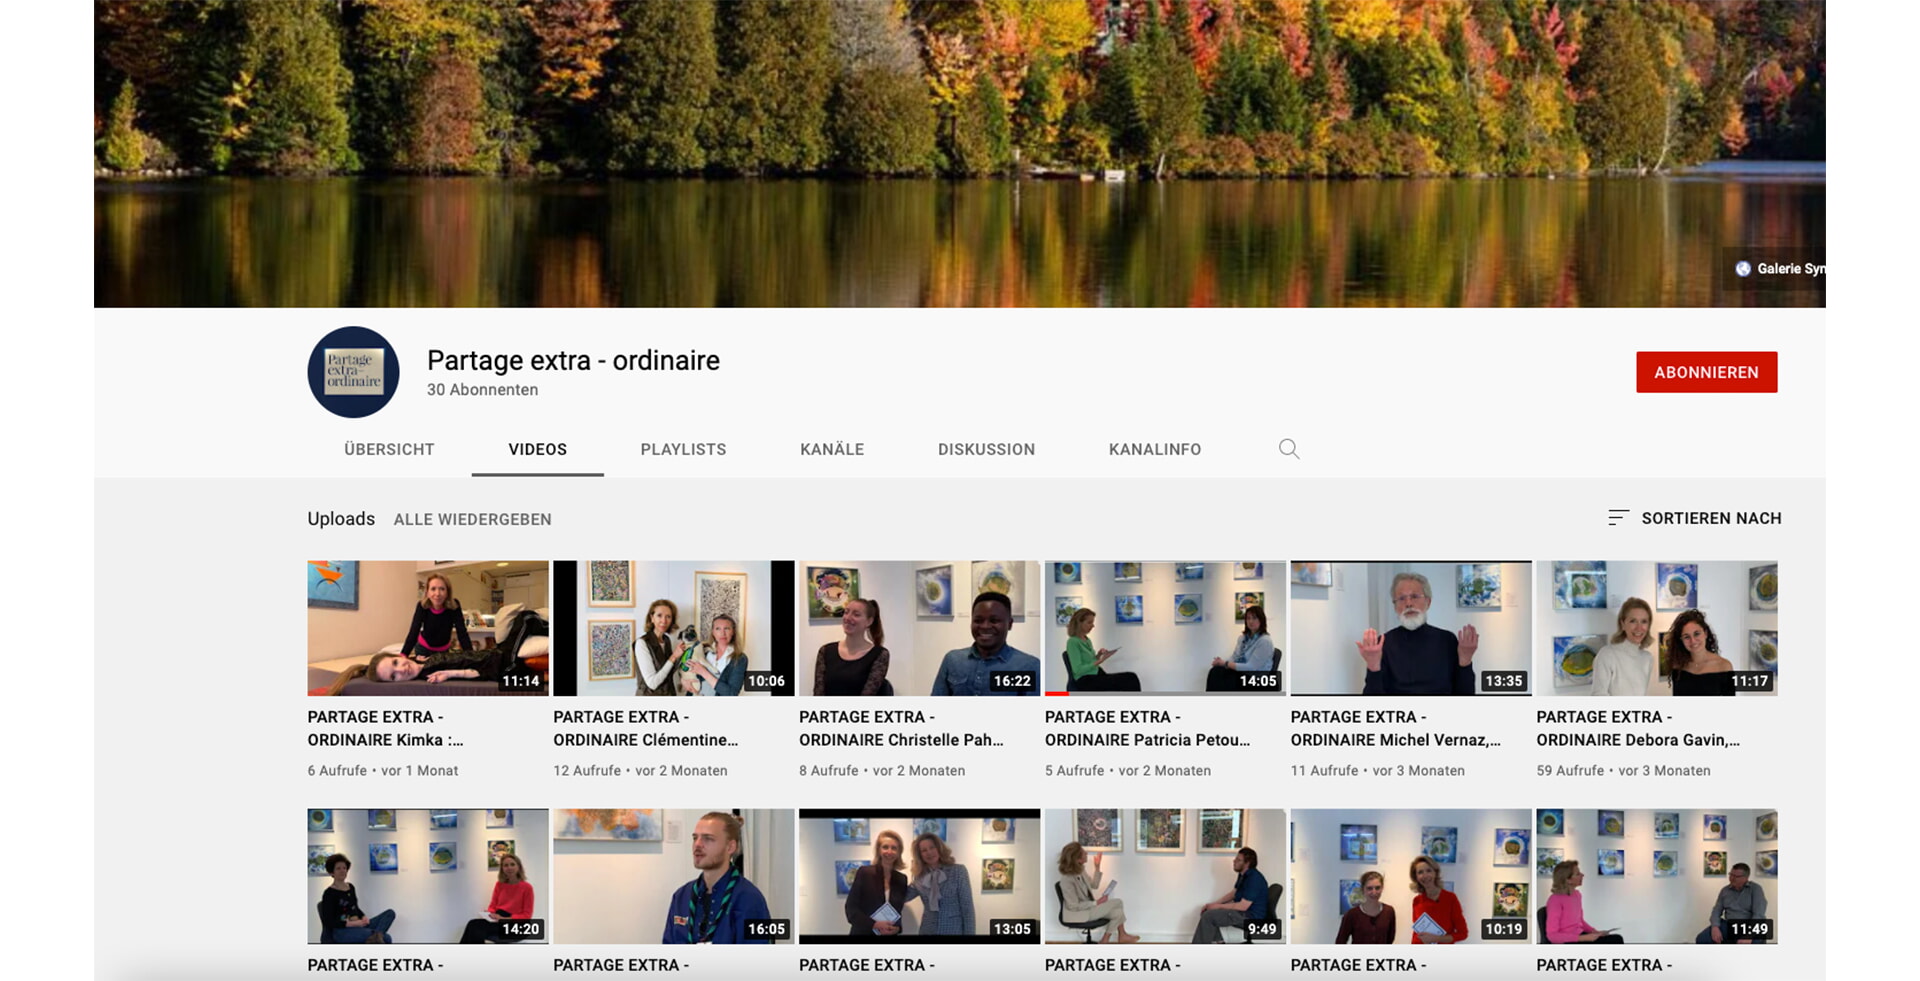Select the Videos tab
Screen dimensions: 1920x981
537,450
